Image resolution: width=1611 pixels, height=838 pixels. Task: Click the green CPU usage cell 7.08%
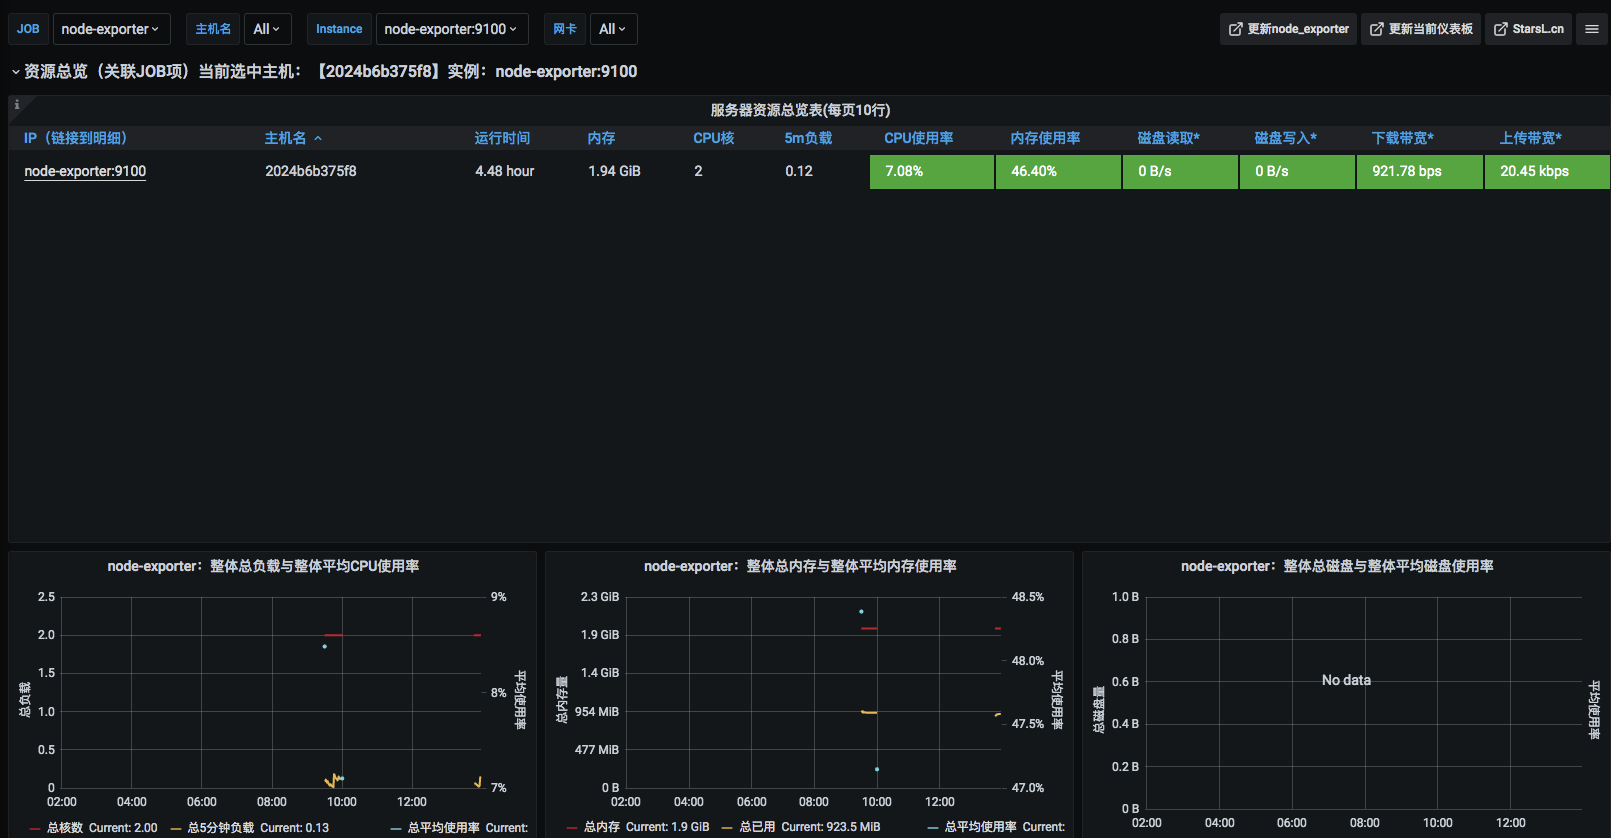[932, 171]
